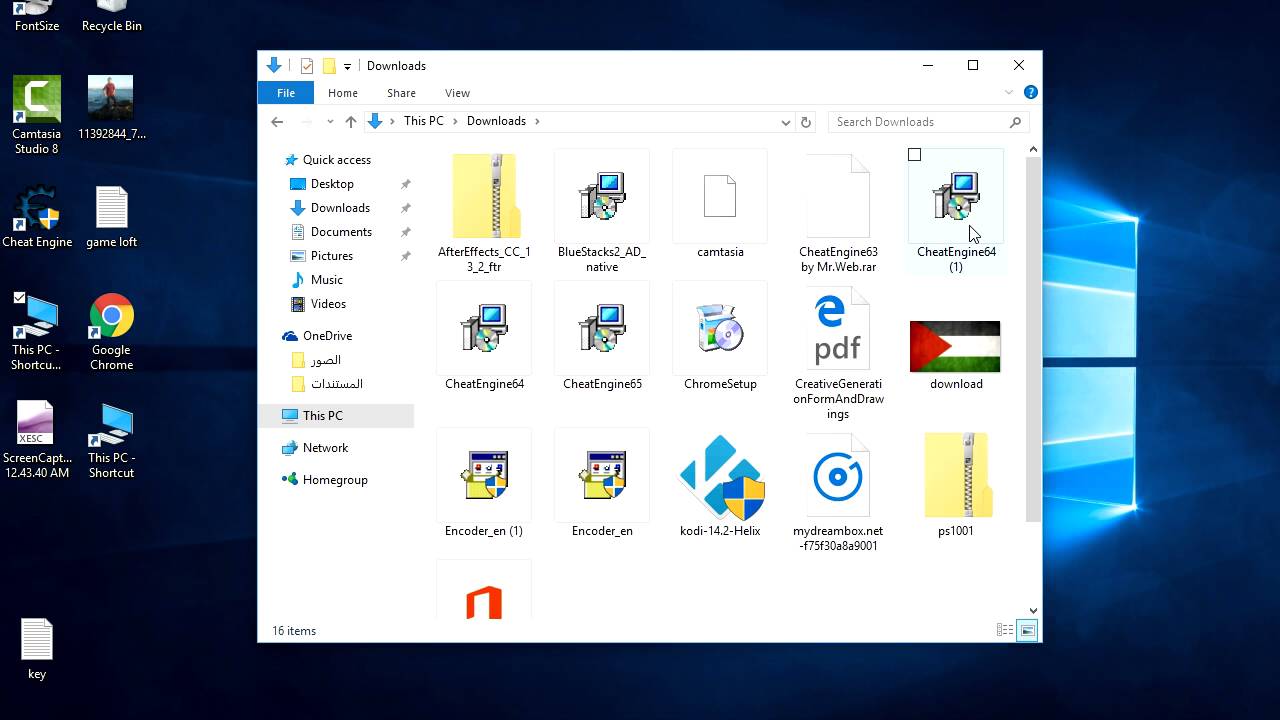Select the download flag image thumbnail

pyautogui.click(x=955, y=346)
